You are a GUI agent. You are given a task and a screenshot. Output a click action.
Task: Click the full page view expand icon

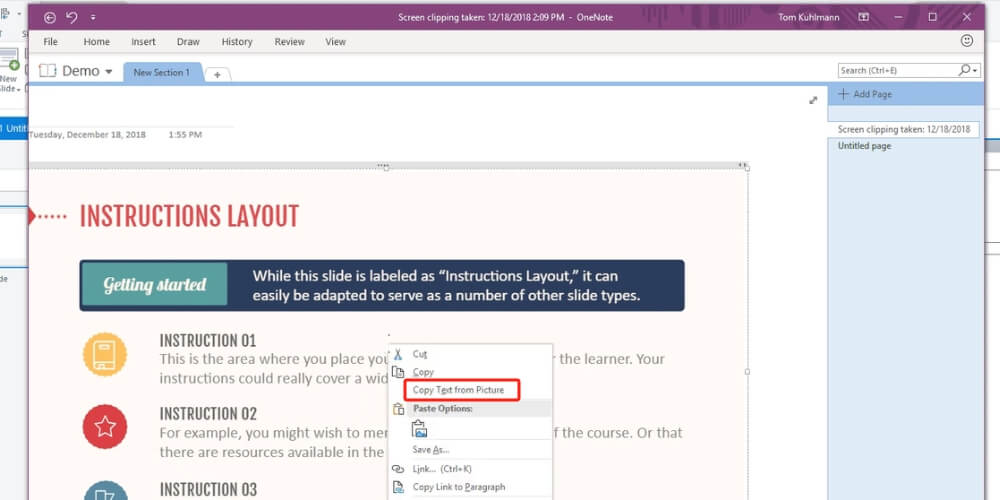pyautogui.click(x=813, y=100)
